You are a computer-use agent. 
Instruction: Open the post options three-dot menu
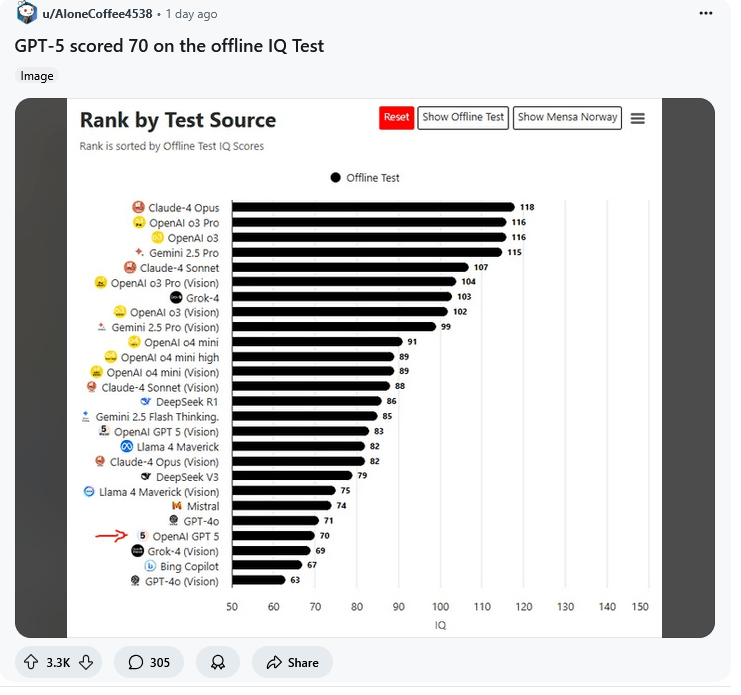pos(708,15)
